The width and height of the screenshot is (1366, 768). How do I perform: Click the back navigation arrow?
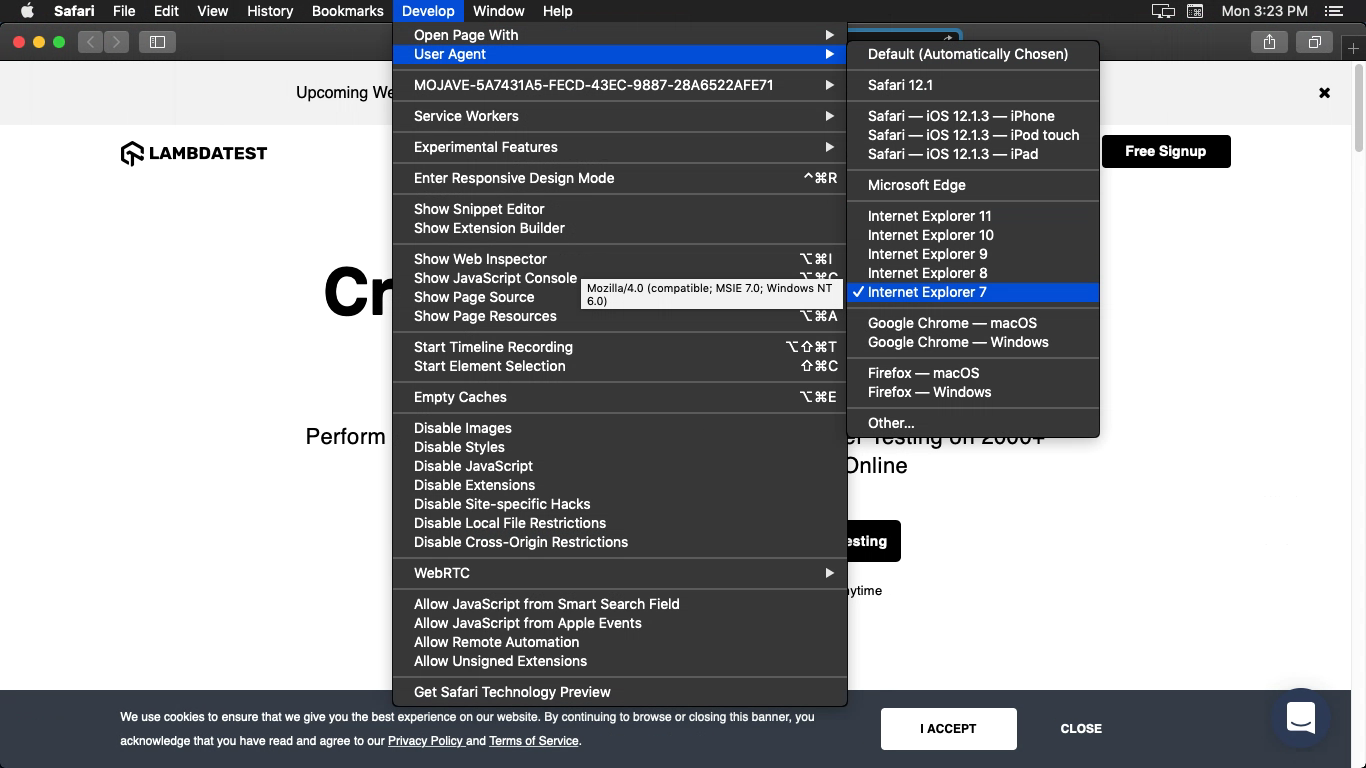91,42
